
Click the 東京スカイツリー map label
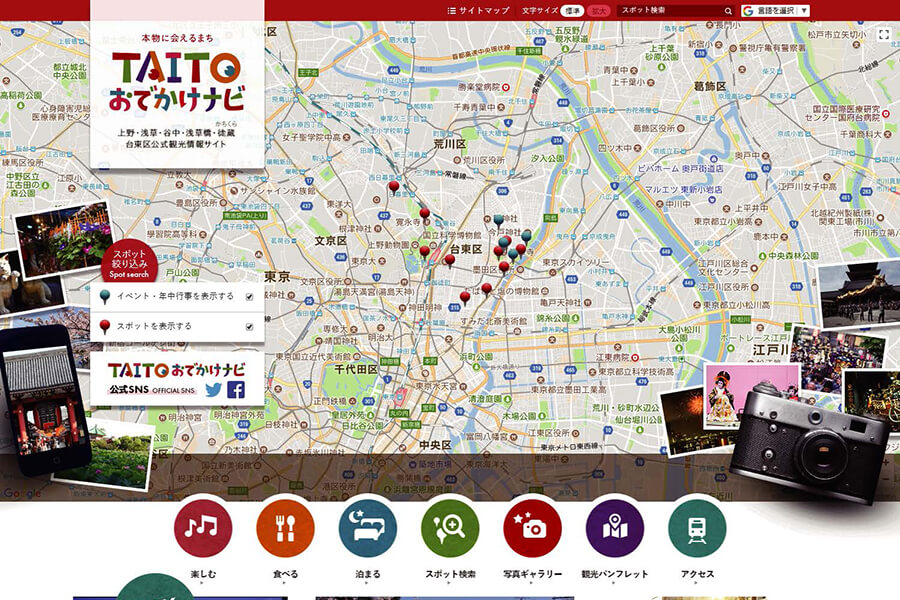tap(576, 262)
